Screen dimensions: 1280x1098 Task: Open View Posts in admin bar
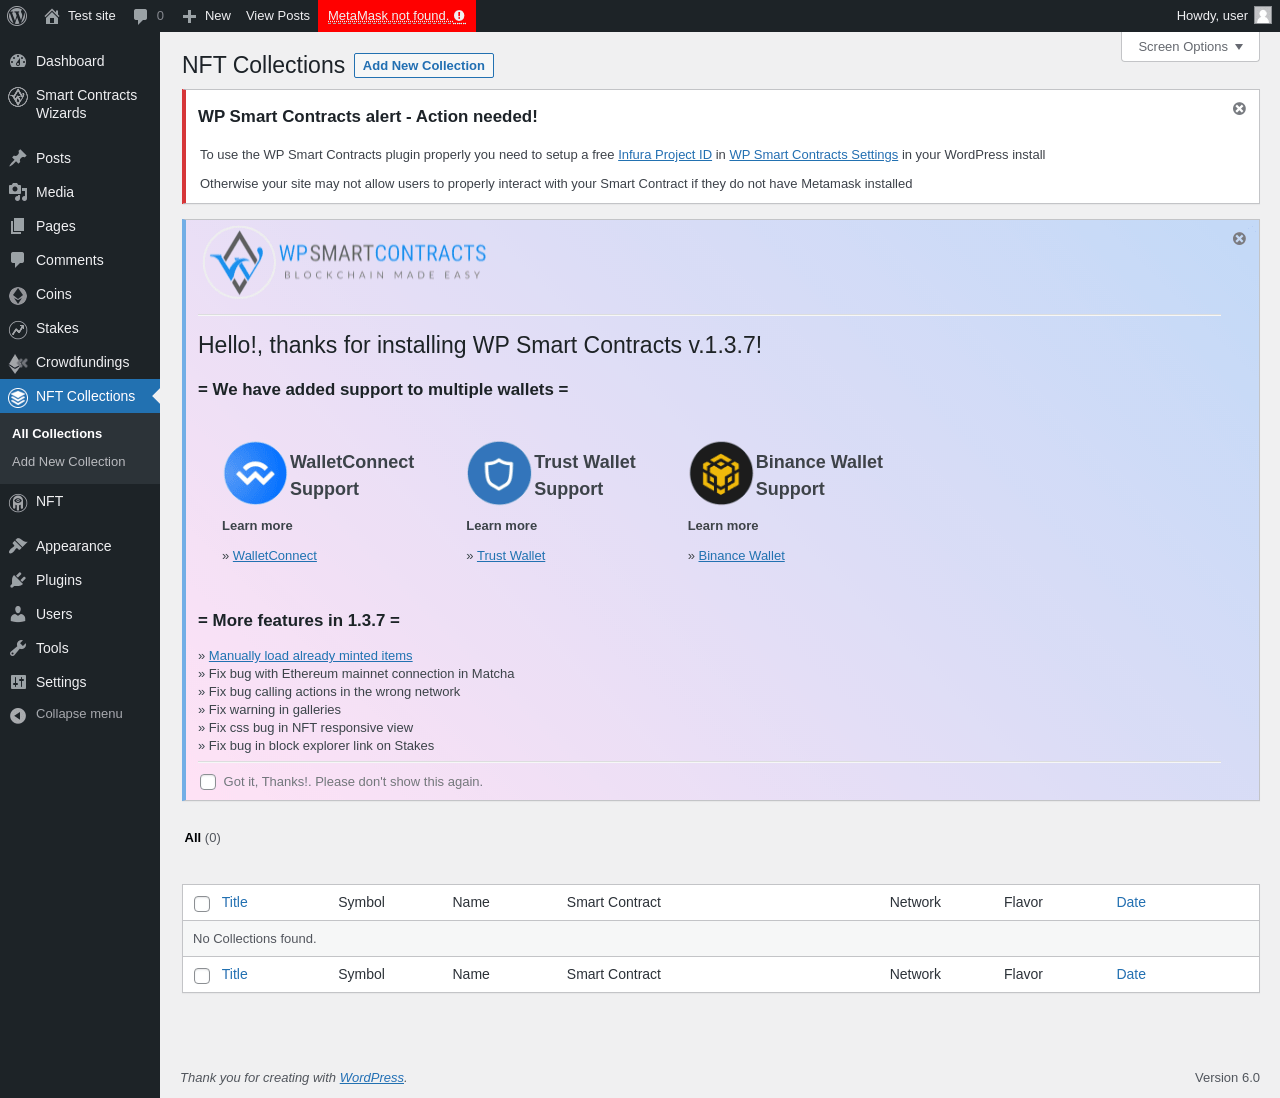[278, 16]
